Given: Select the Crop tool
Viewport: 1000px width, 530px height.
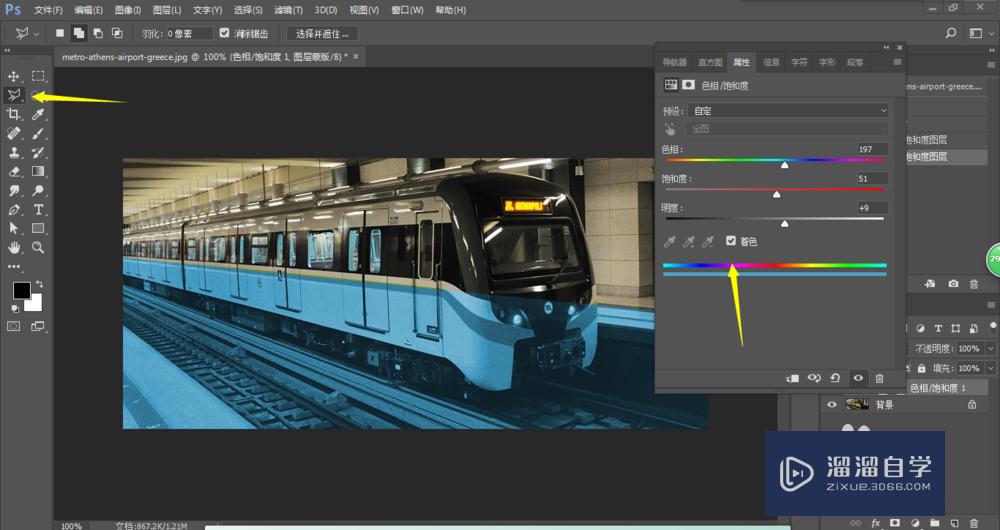Looking at the screenshot, I should 14,115.
